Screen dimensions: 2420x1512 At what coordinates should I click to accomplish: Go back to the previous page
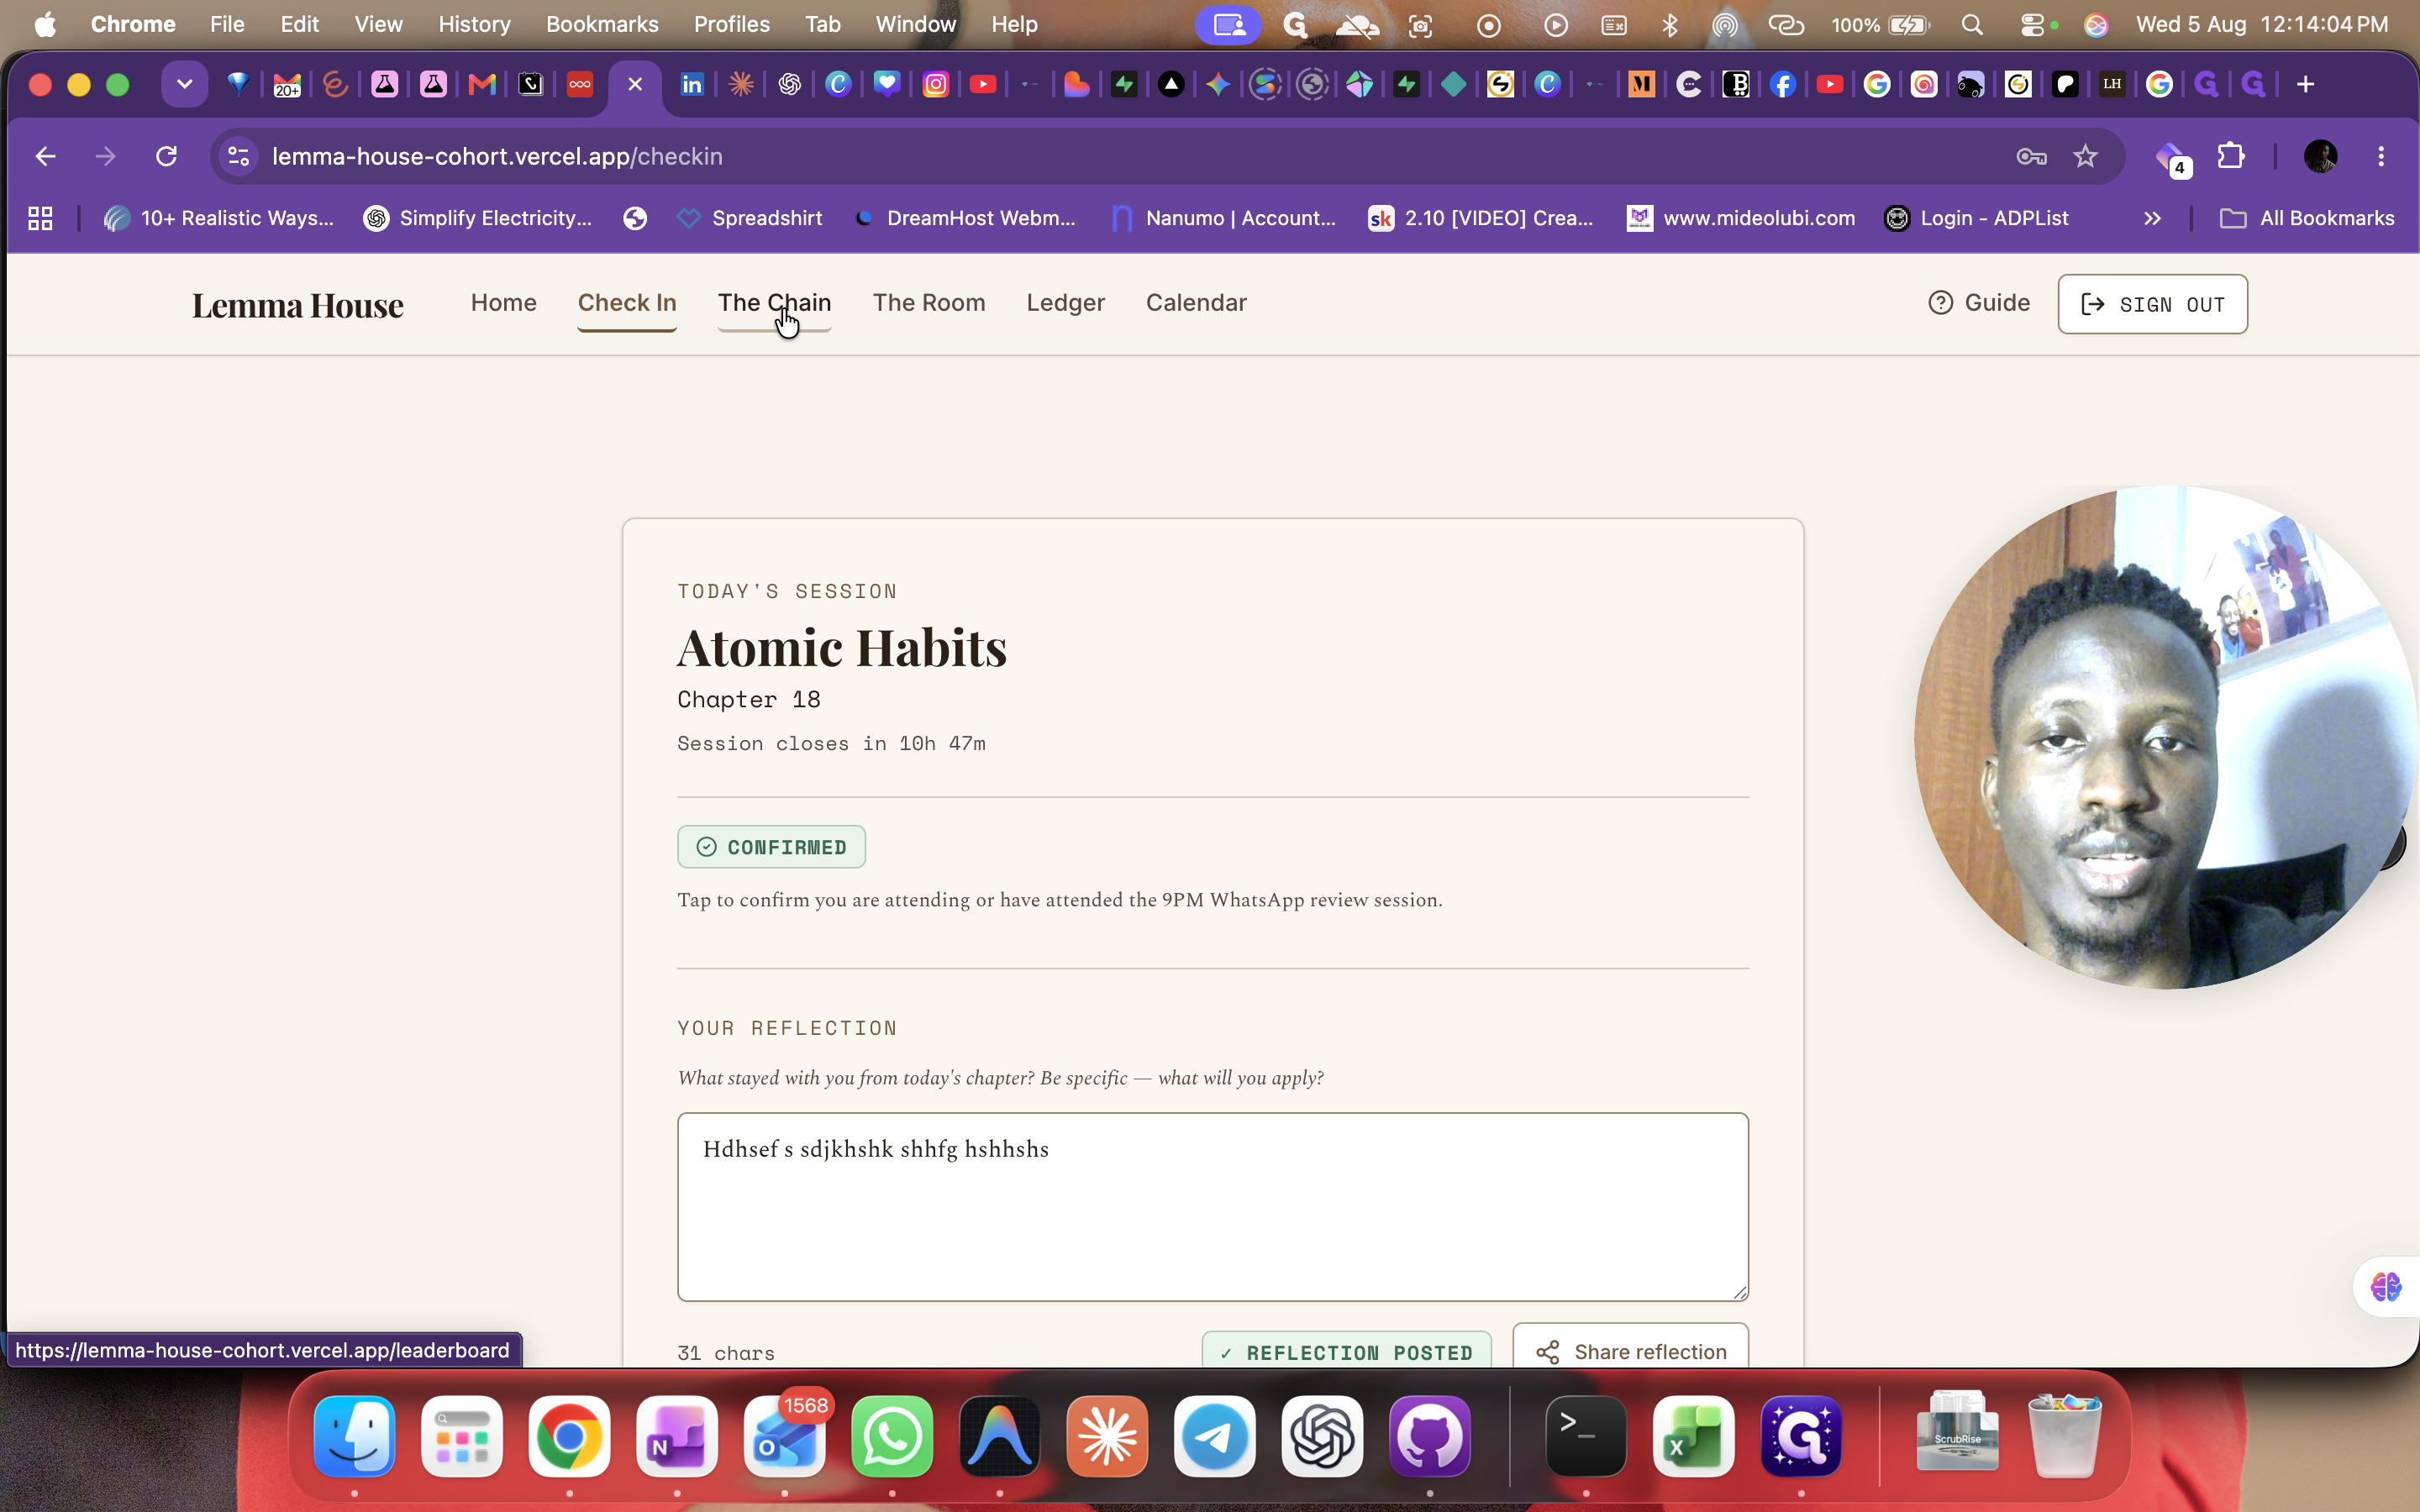[x=45, y=156]
